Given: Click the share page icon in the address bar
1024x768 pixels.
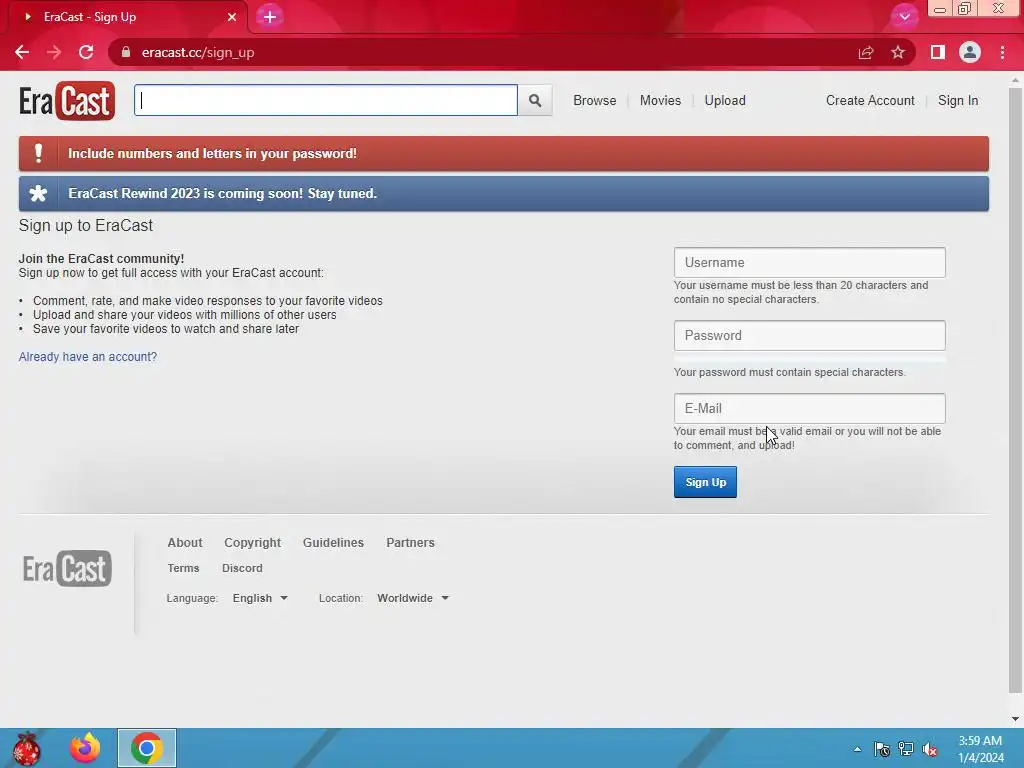Looking at the screenshot, I should (x=866, y=52).
